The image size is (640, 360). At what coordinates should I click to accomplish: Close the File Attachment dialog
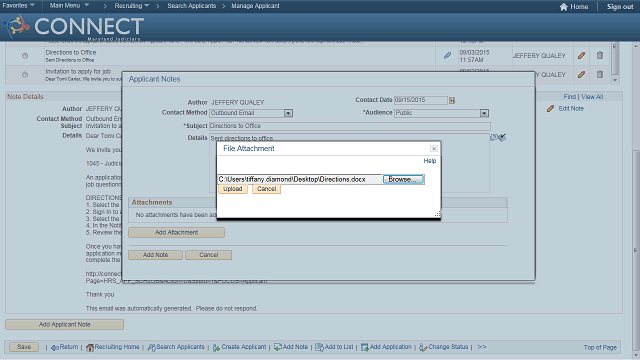click(434, 149)
